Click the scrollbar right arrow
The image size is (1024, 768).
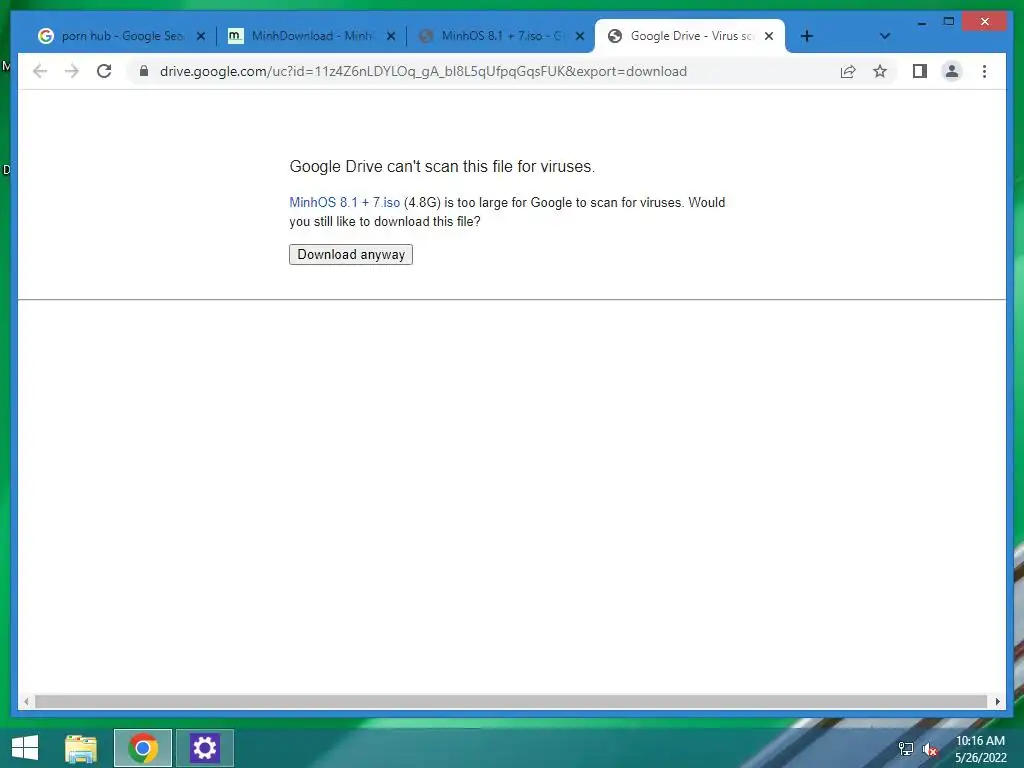[997, 701]
